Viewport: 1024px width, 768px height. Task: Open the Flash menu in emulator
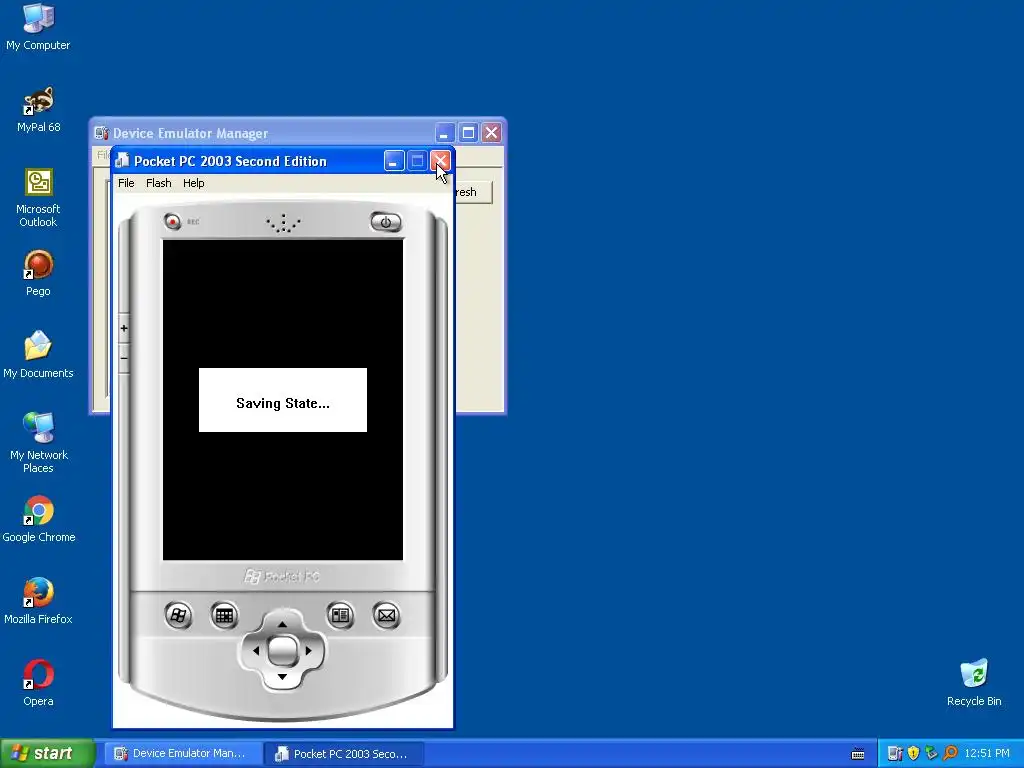coord(159,184)
